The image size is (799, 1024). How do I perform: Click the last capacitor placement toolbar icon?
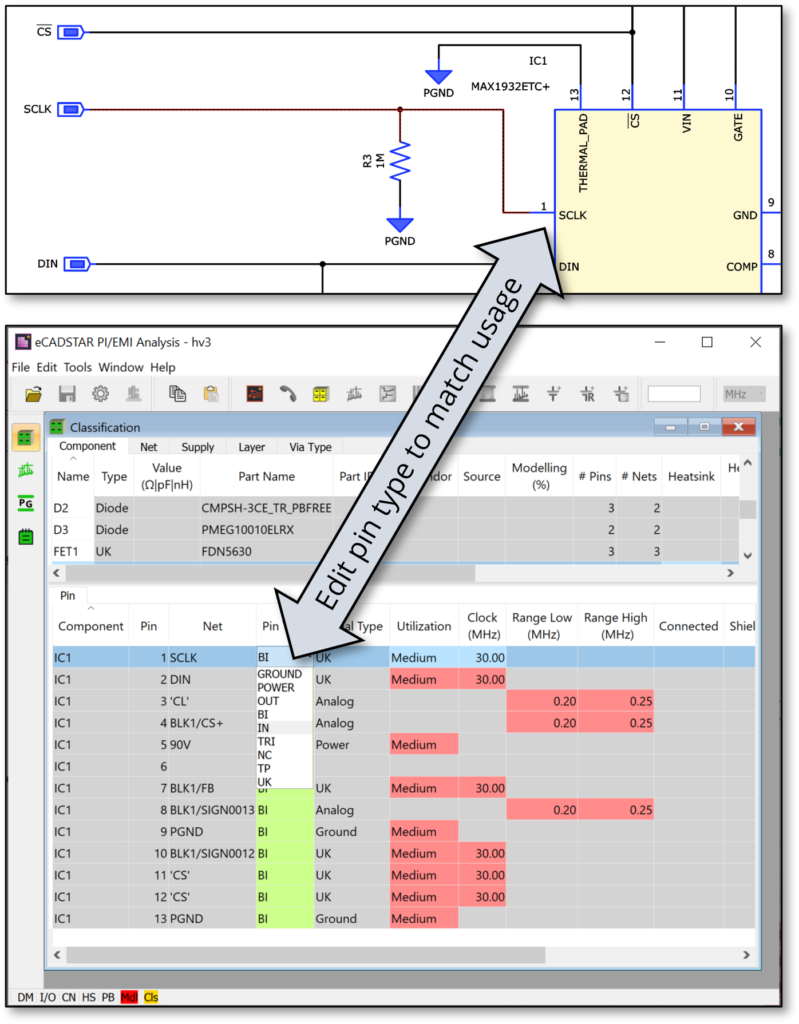tap(621, 394)
